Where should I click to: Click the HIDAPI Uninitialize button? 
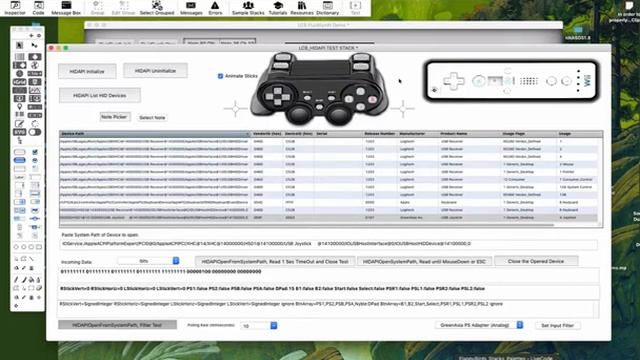coord(156,71)
